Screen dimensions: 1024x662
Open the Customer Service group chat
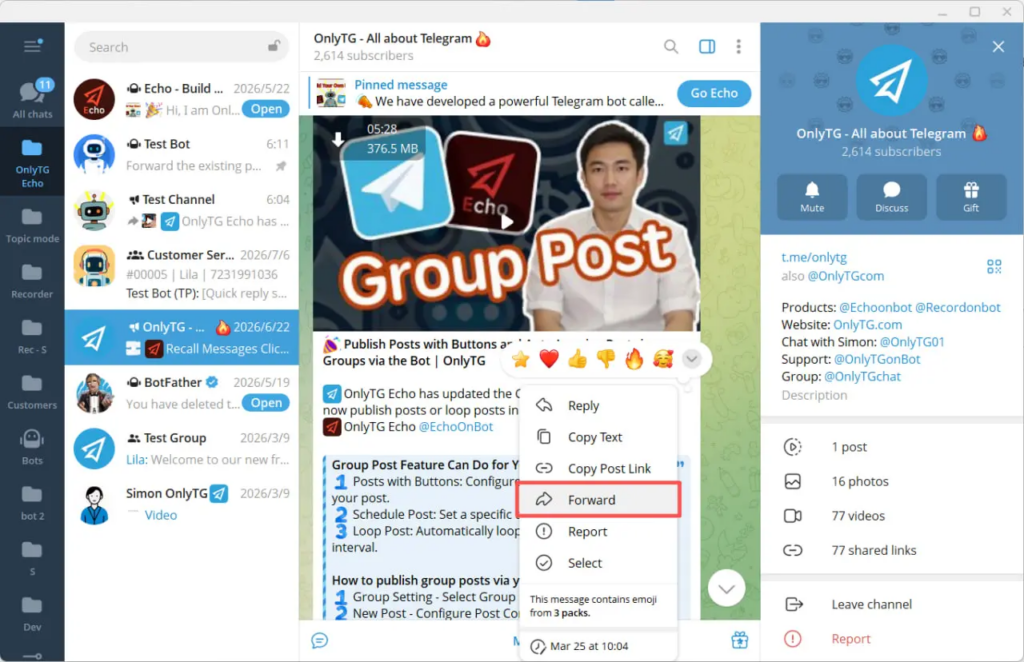point(182,273)
